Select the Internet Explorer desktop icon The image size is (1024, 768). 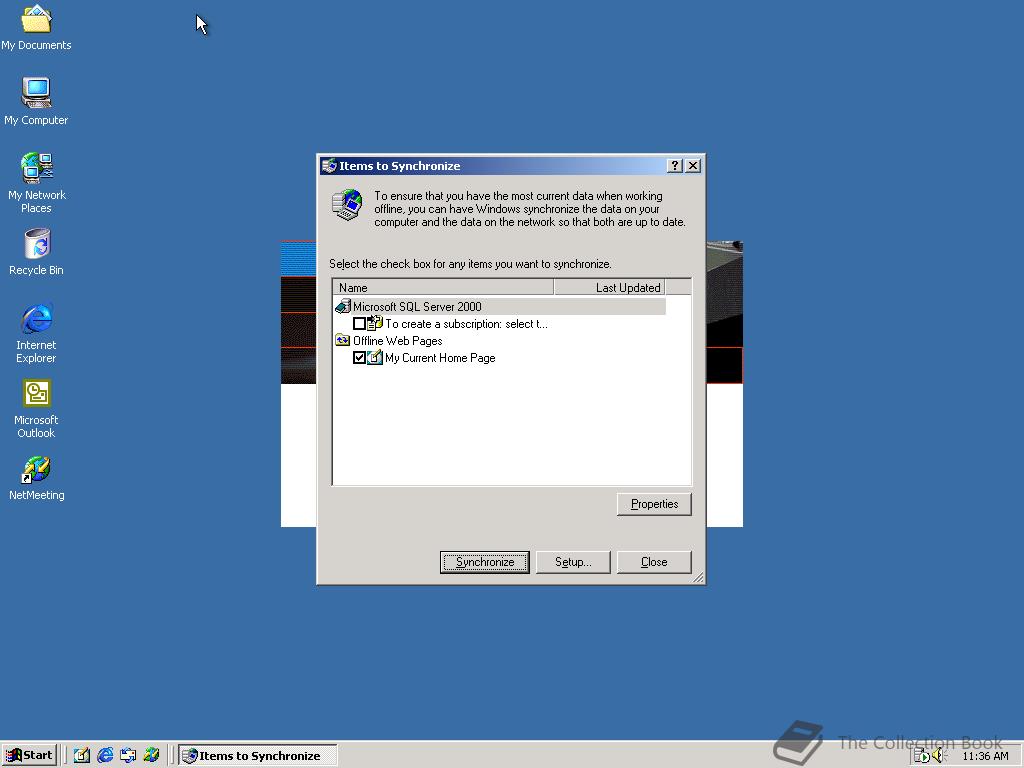tap(36, 333)
